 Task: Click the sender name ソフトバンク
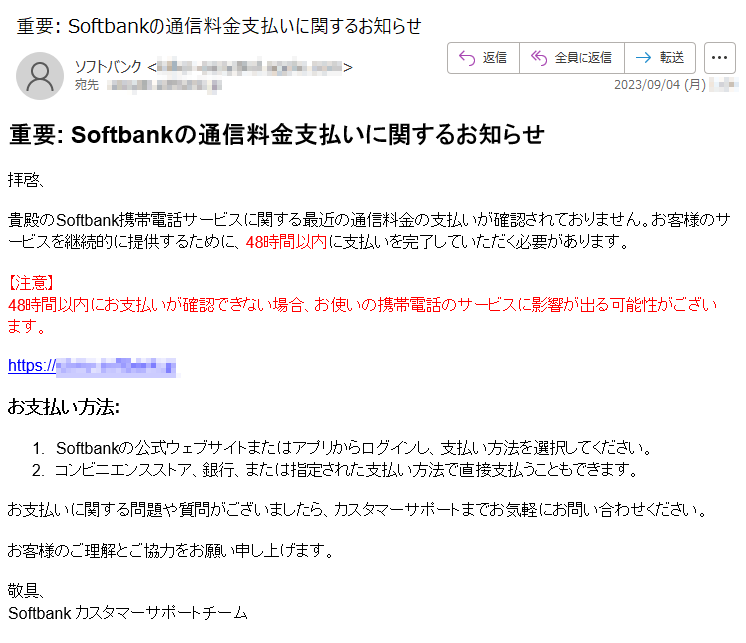click(x=108, y=67)
